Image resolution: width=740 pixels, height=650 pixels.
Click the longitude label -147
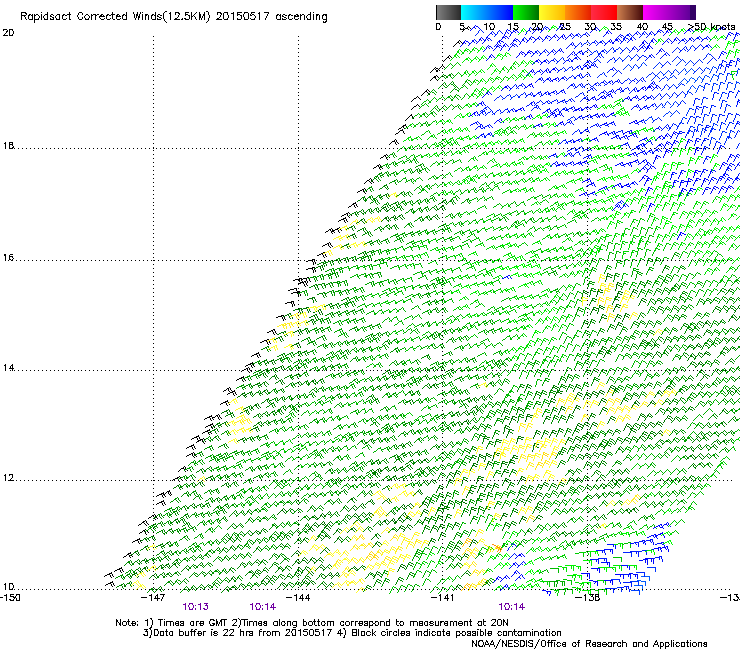pyautogui.click(x=154, y=598)
